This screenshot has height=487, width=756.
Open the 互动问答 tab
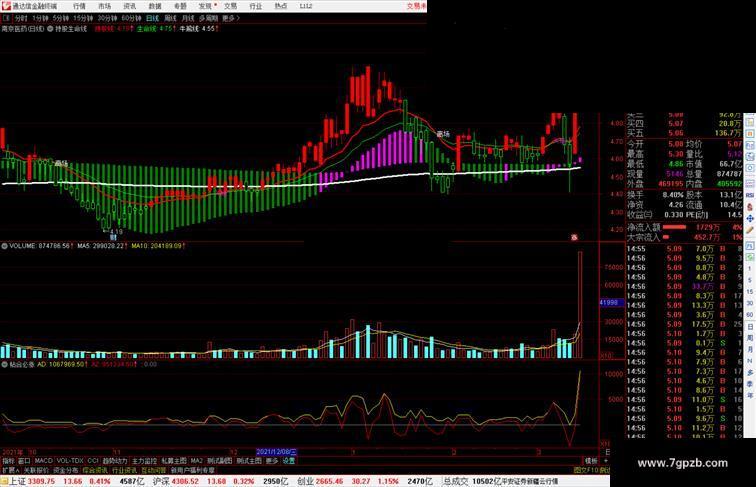pyautogui.click(x=154, y=470)
